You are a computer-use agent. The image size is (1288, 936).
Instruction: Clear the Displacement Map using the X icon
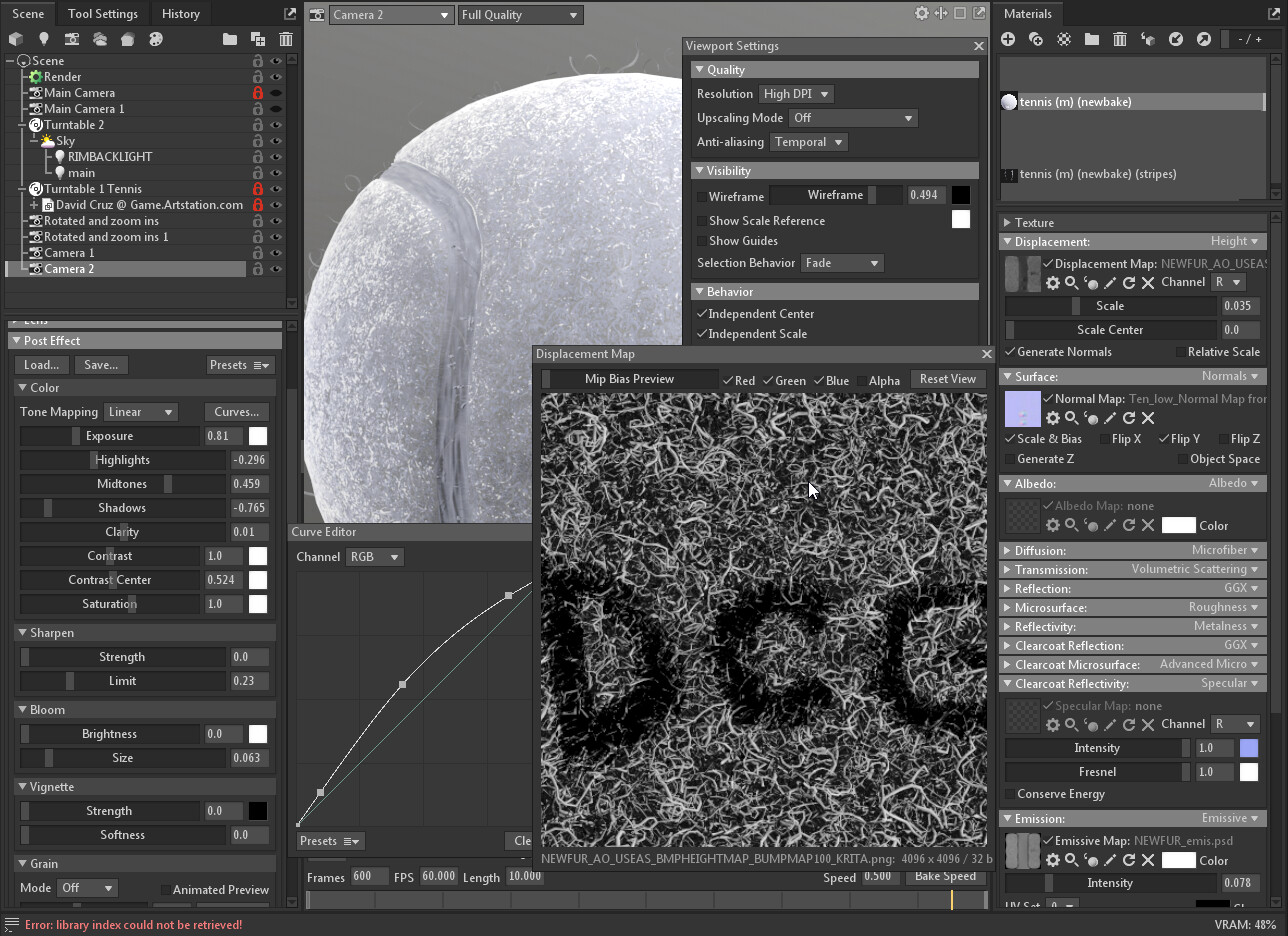[1148, 282]
